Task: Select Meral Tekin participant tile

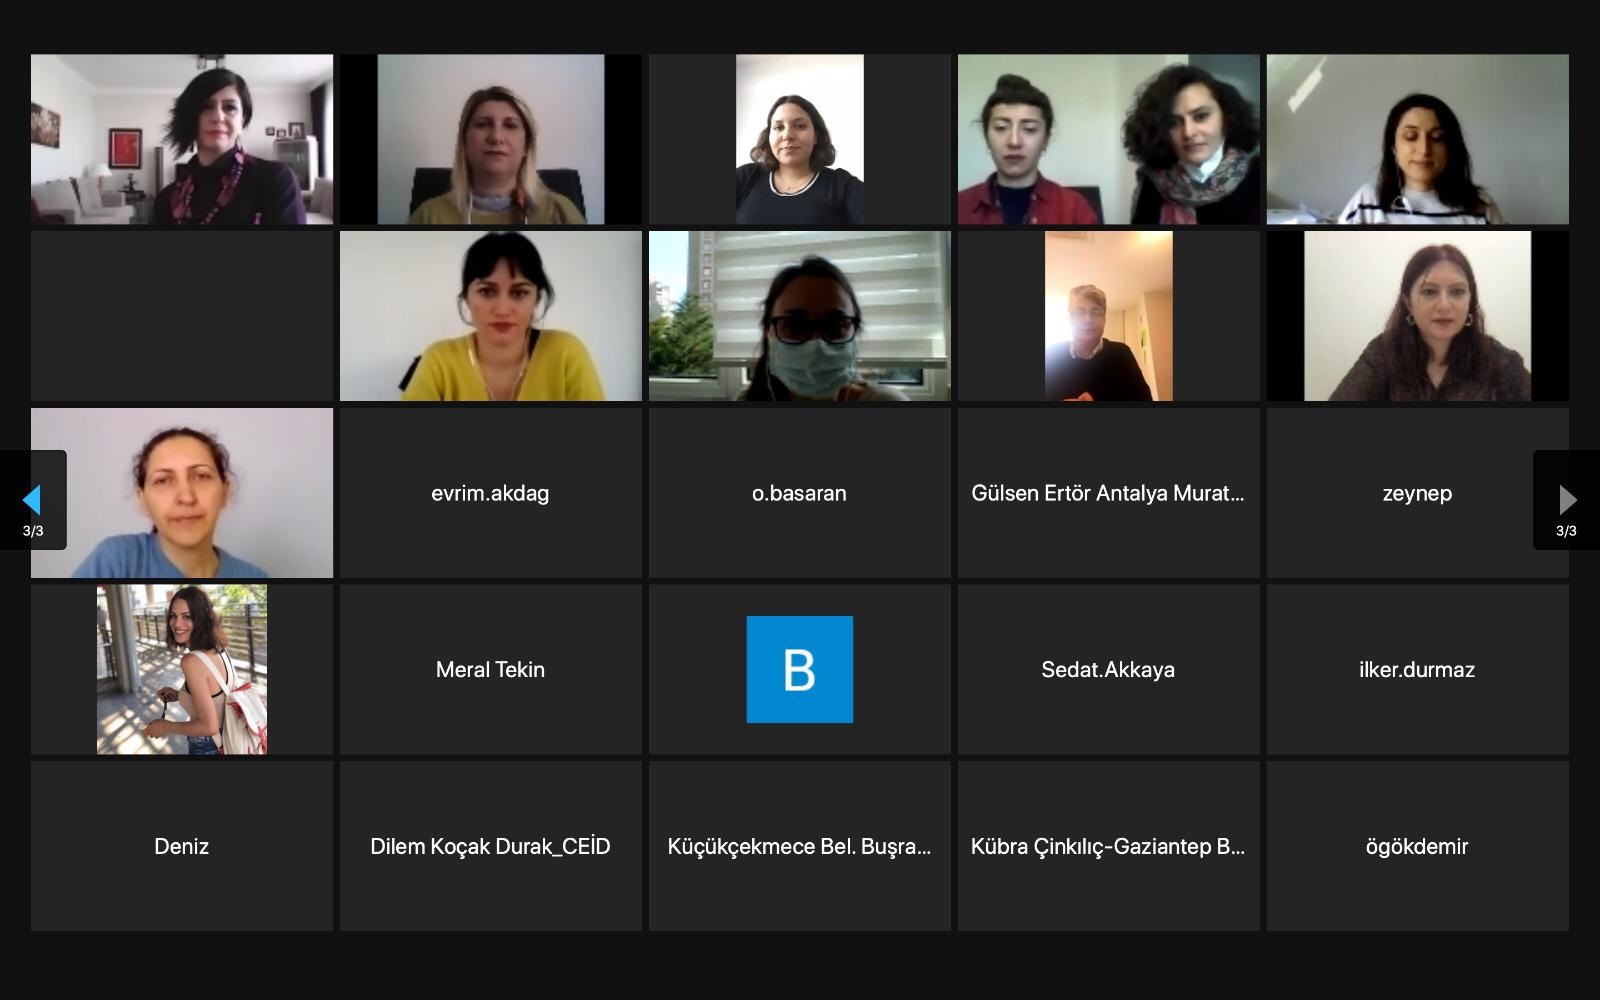Action: [x=490, y=669]
